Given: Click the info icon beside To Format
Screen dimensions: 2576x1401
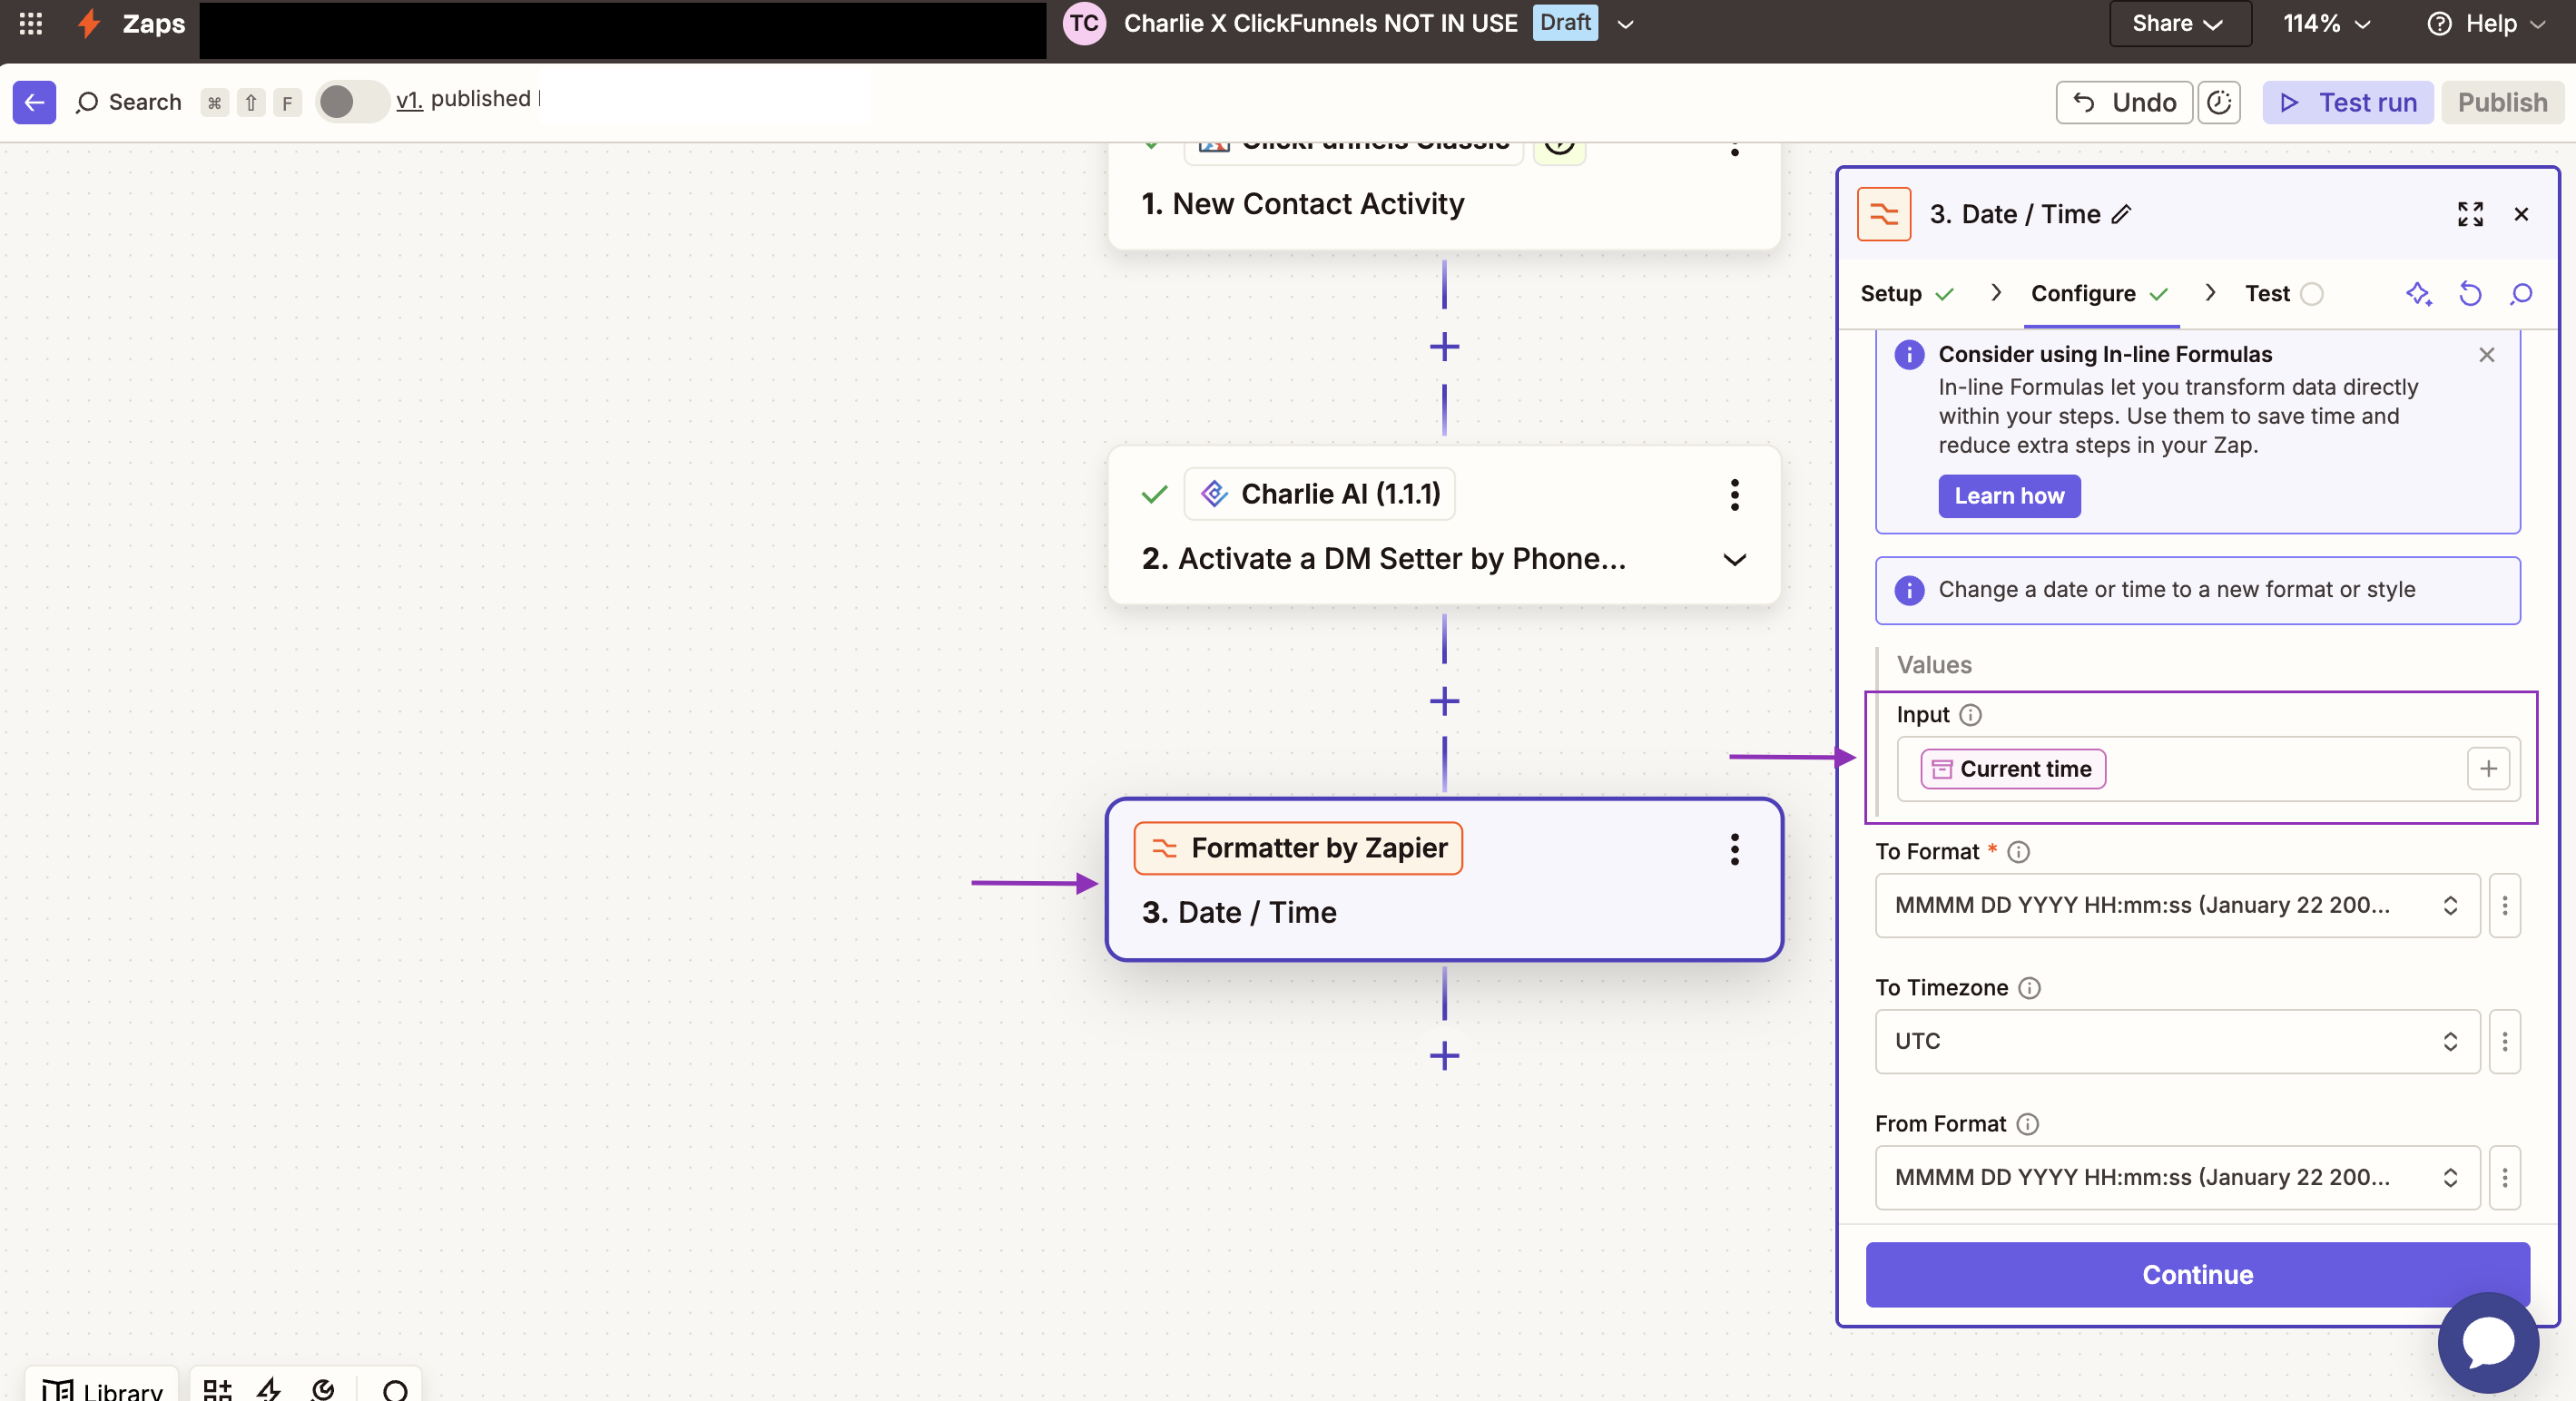Looking at the screenshot, I should coord(2019,852).
